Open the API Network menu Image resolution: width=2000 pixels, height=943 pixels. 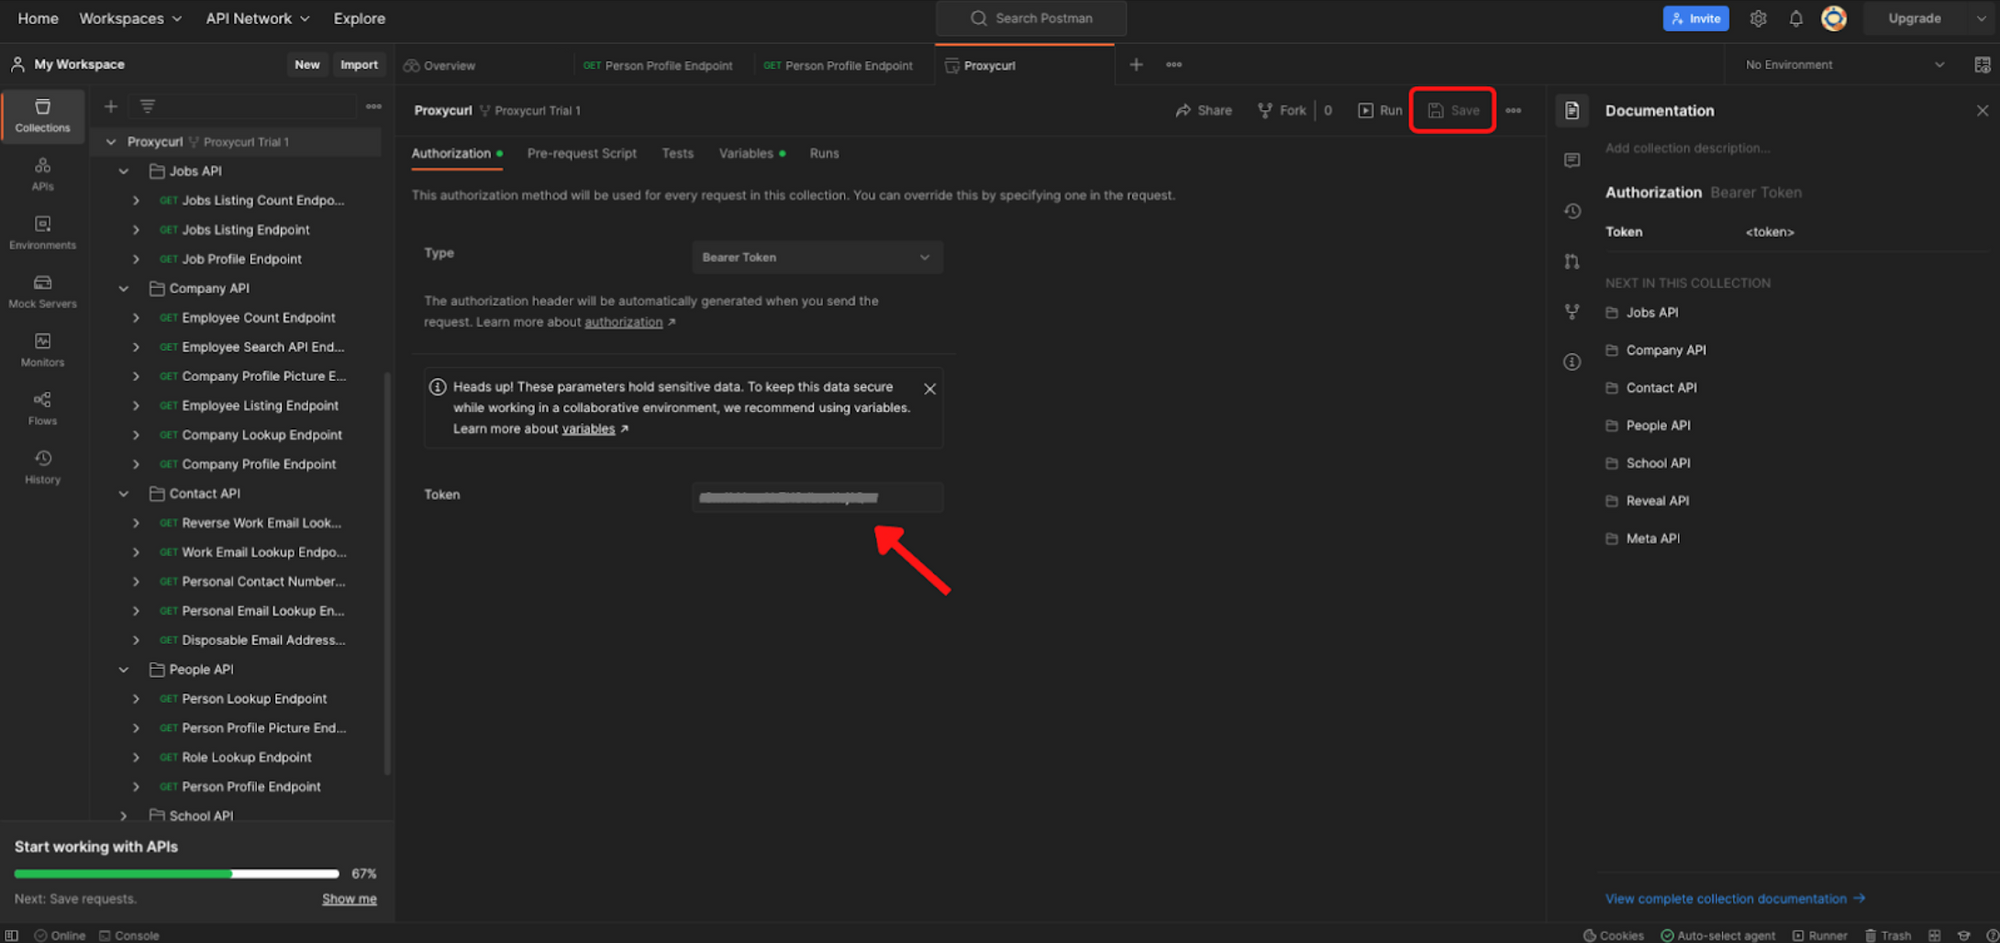[x=258, y=18]
